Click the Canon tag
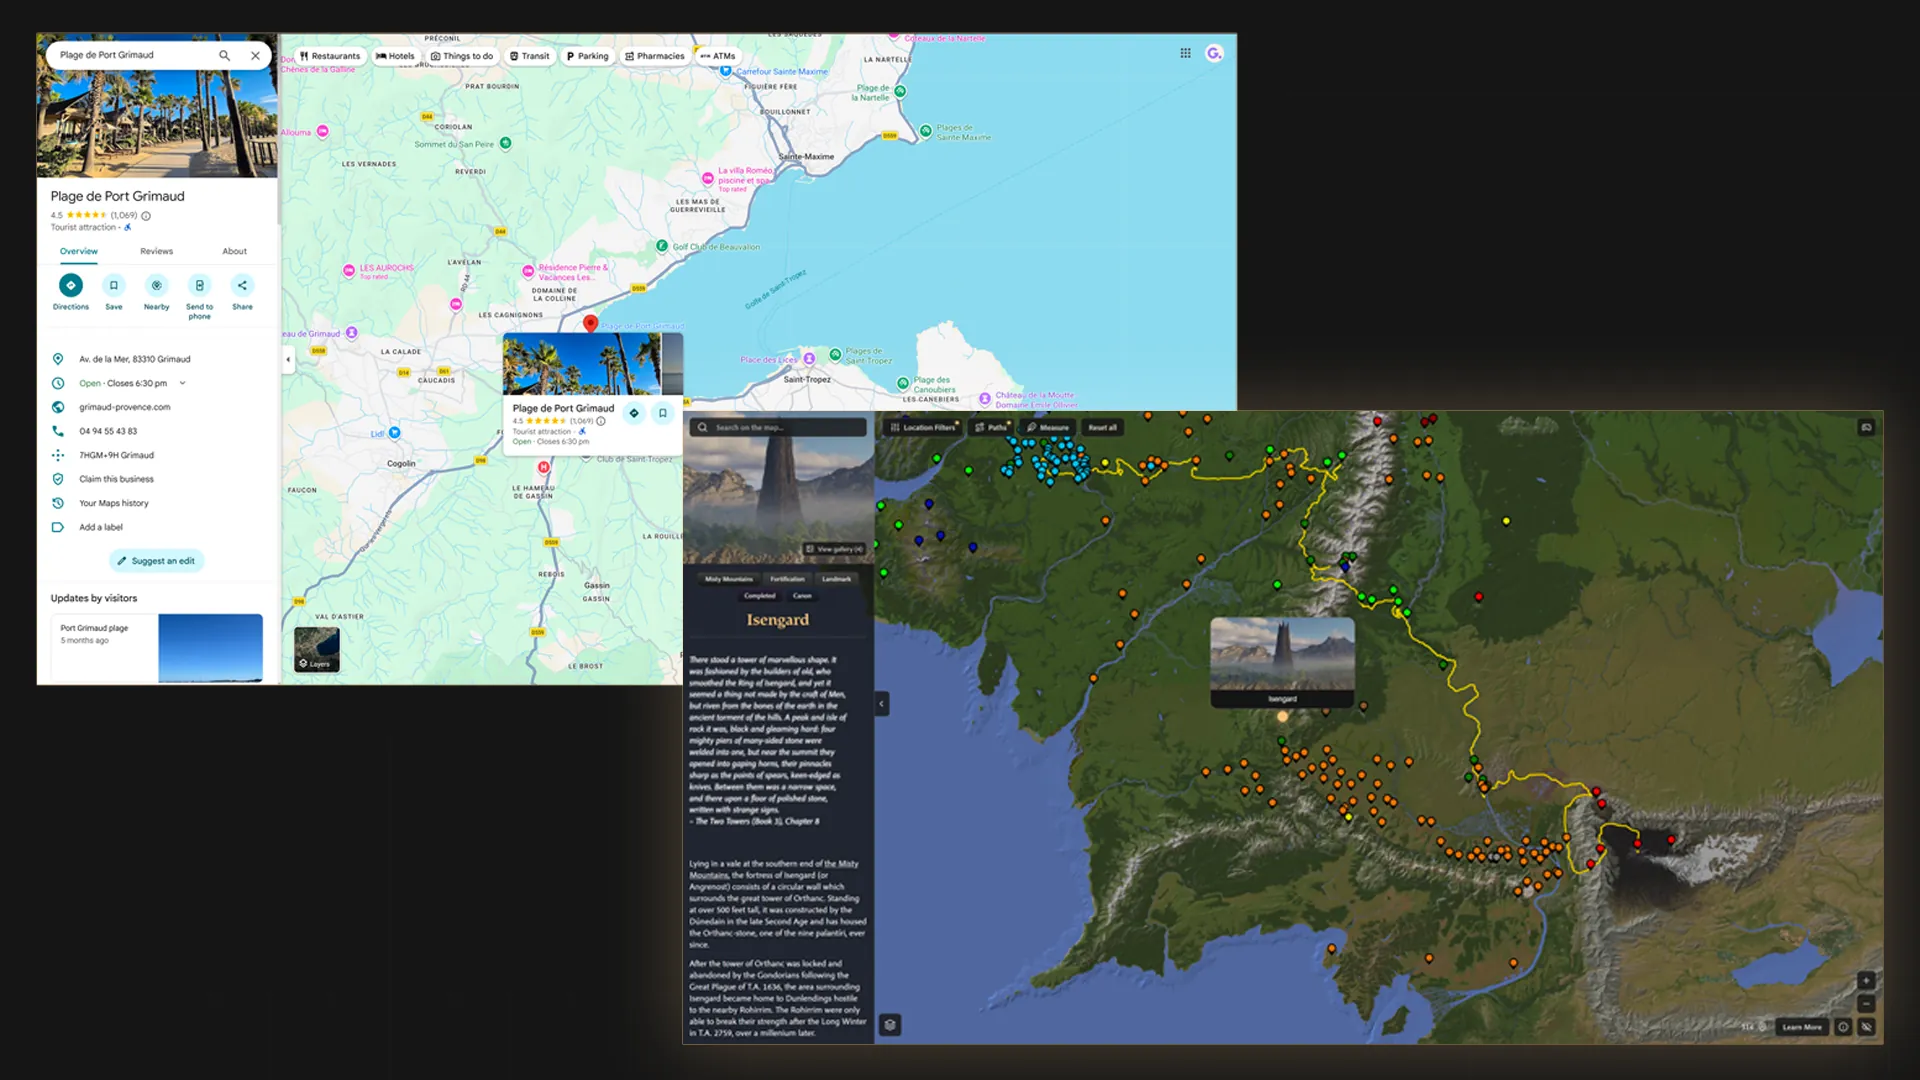Screen dimensions: 1920x1080 tap(802, 596)
